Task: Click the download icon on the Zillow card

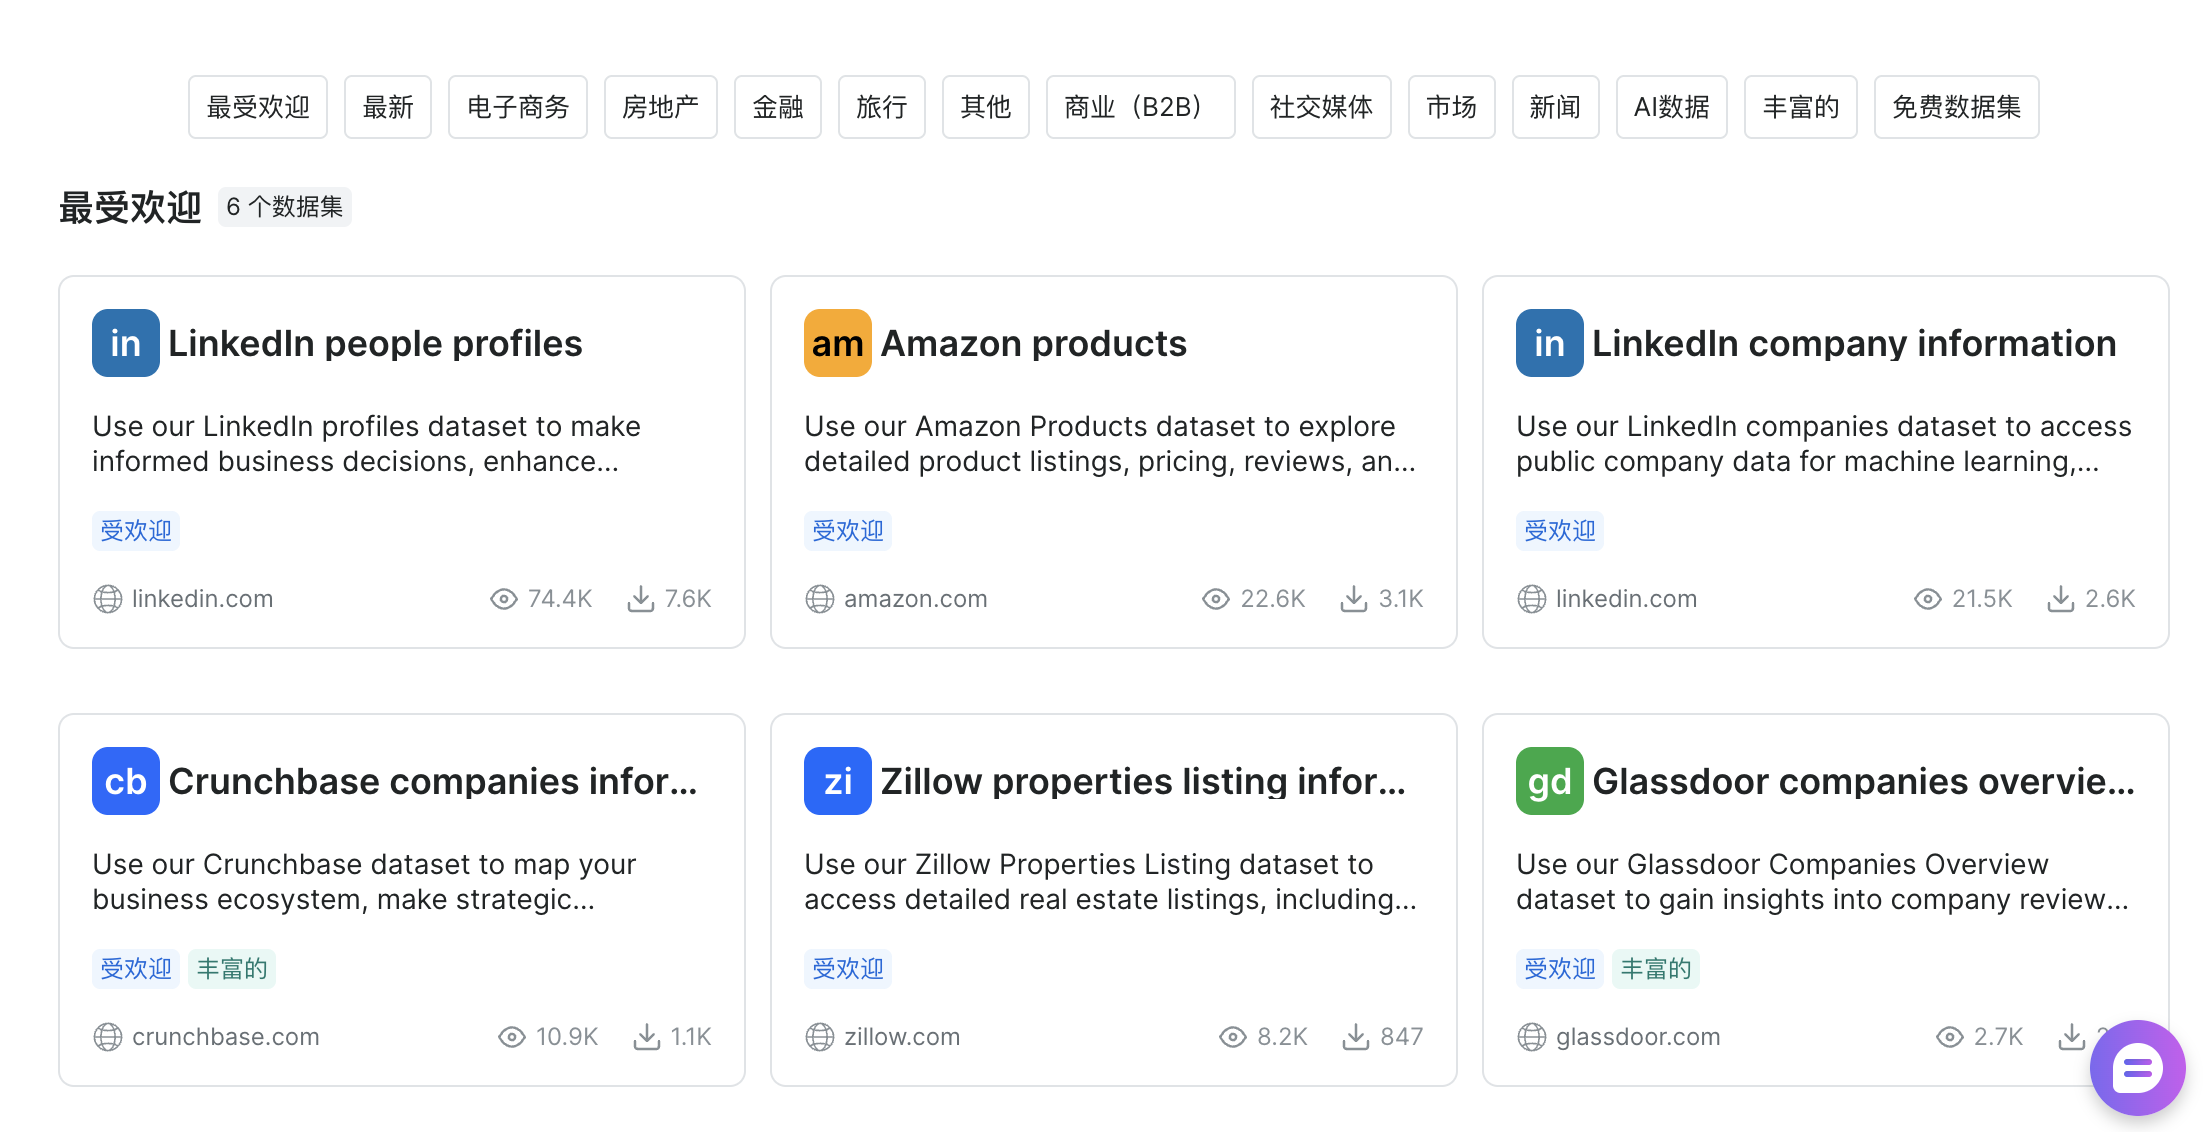Action: [1356, 1036]
